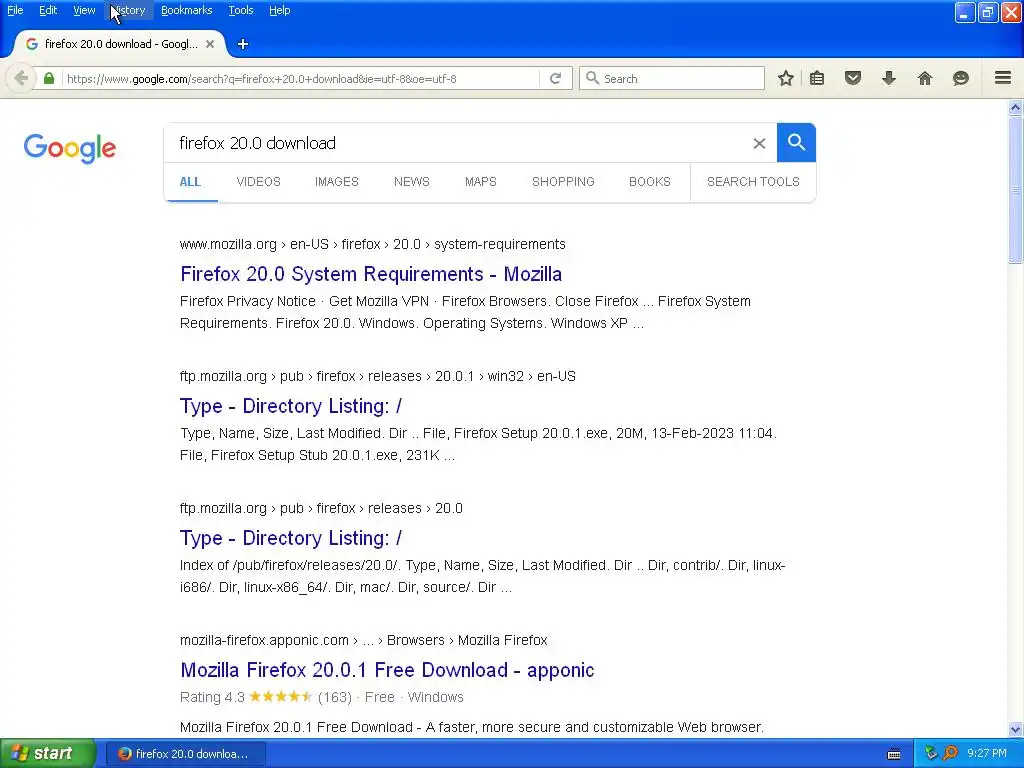Screen dimensions: 1024x768
Task: Open the Hello chat smiley icon
Action: tap(961, 78)
